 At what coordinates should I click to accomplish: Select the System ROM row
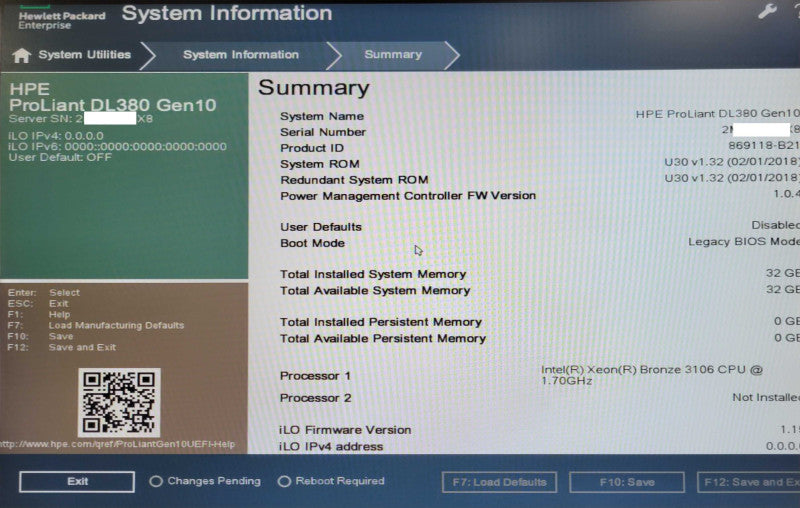(539, 163)
